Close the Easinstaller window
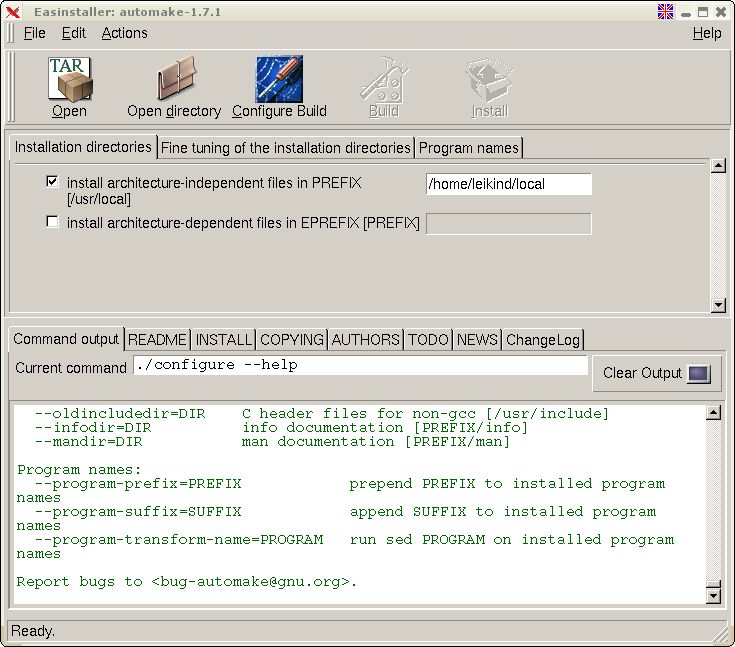The width and height of the screenshot is (735, 647). [x=721, y=12]
